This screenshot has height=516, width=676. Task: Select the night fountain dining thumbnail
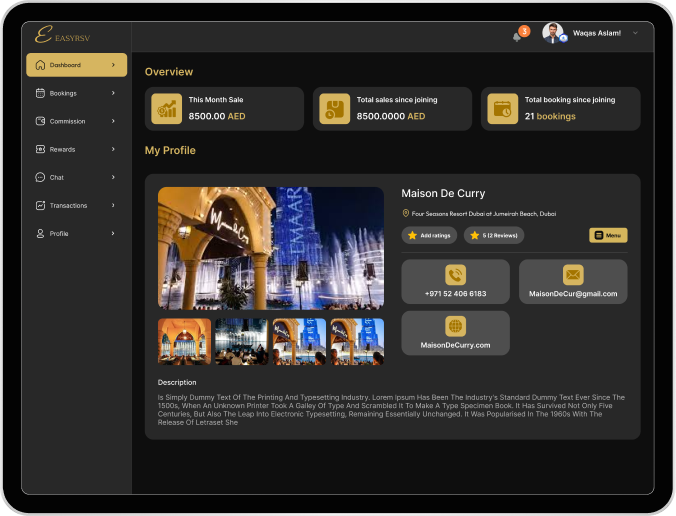[242, 341]
